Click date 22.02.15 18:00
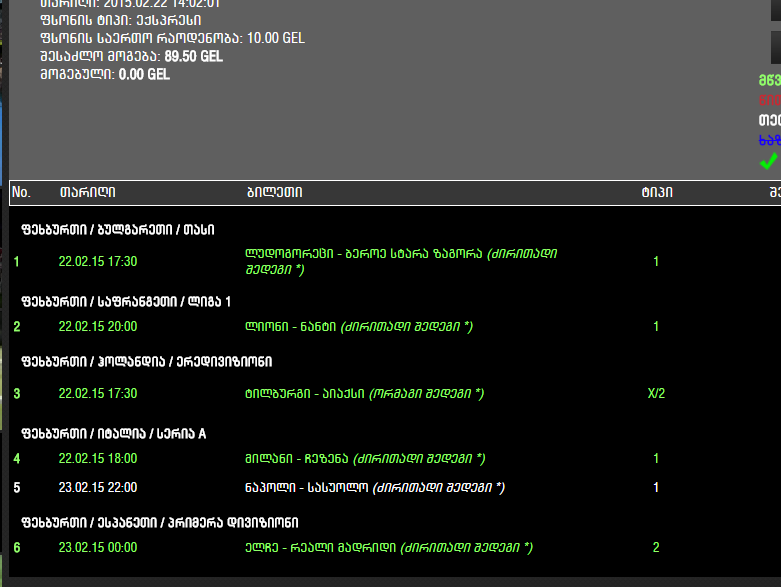Image resolution: width=781 pixels, height=587 pixels. pyautogui.click(x=98, y=459)
